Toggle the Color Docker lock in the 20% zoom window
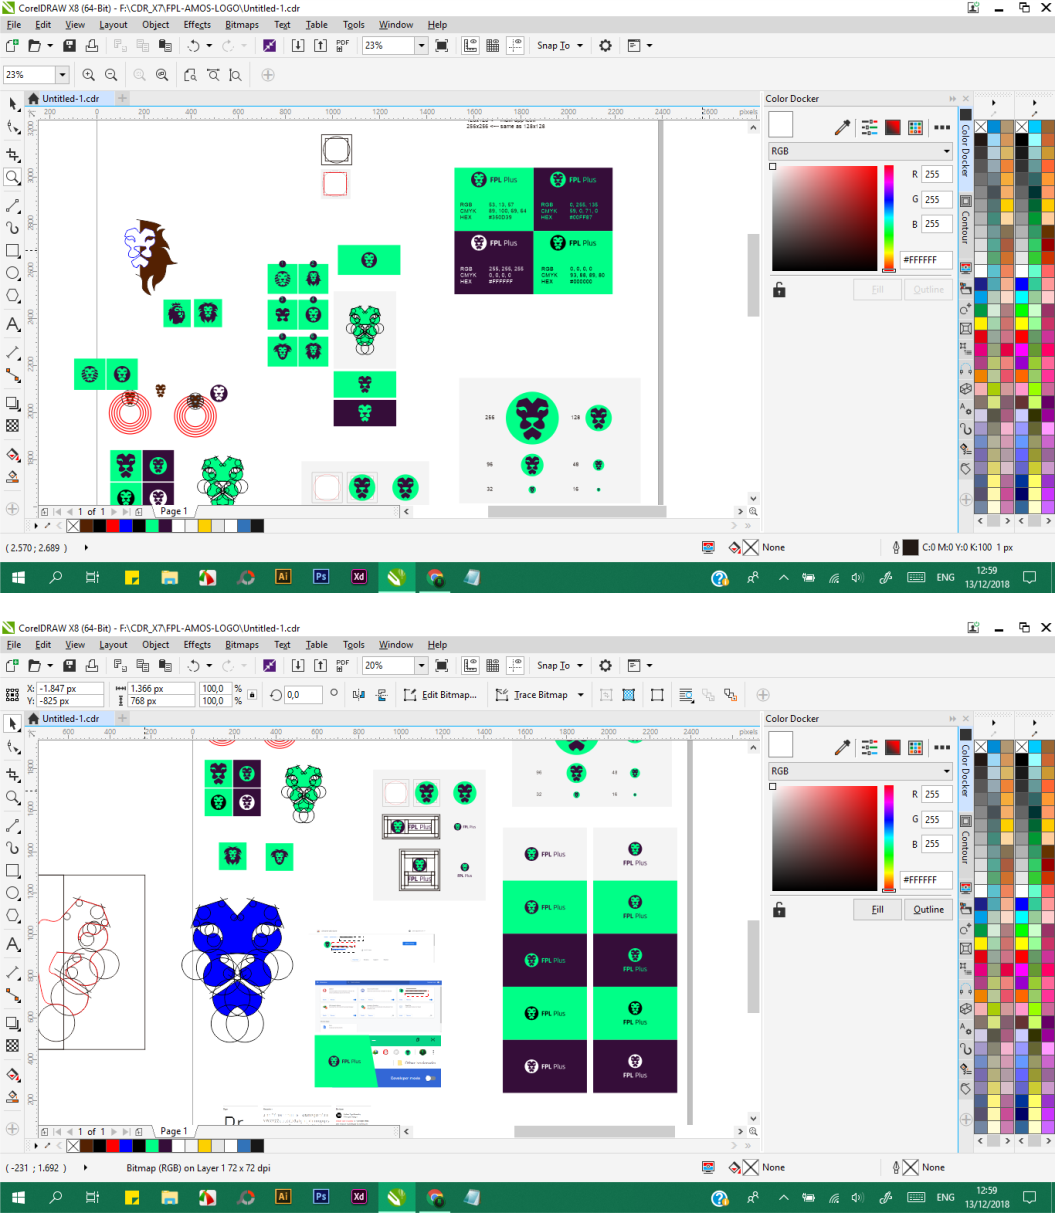Screen dimensions: 1056x1213 pos(779,910)
